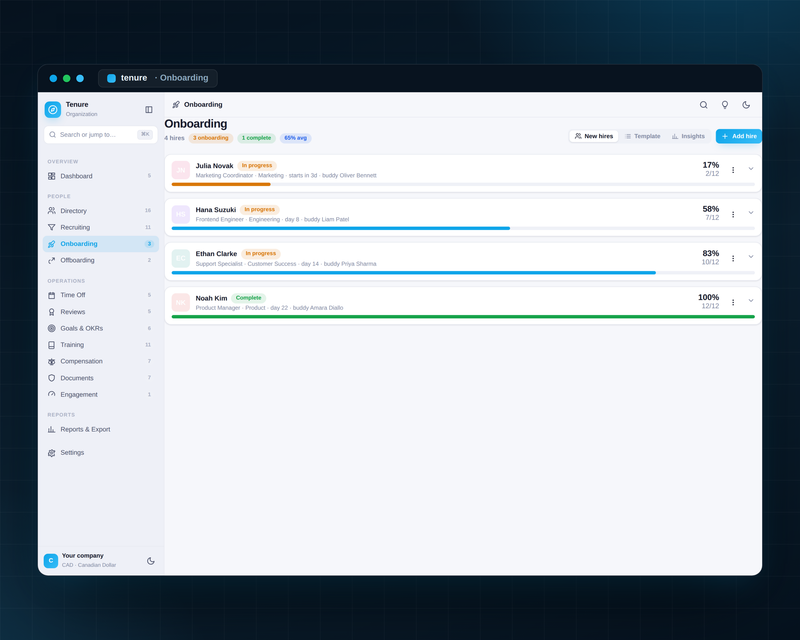This screenshot has height=640, width=800.
Task: Click Noah Kim's 'Complete' status badge
Action: [248, 298]
